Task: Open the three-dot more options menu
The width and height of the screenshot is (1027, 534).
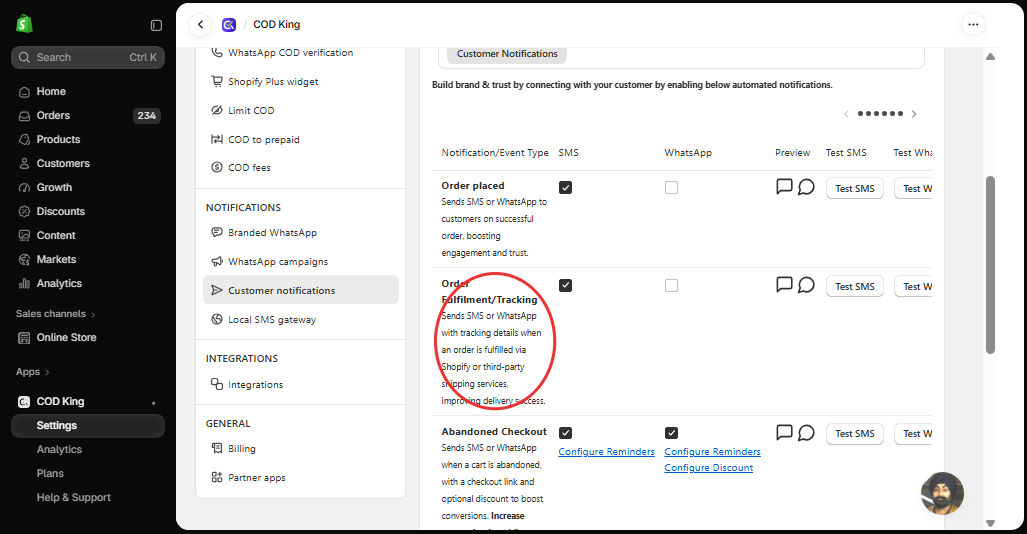Action: pyautogui.click(x=973, y=24)
